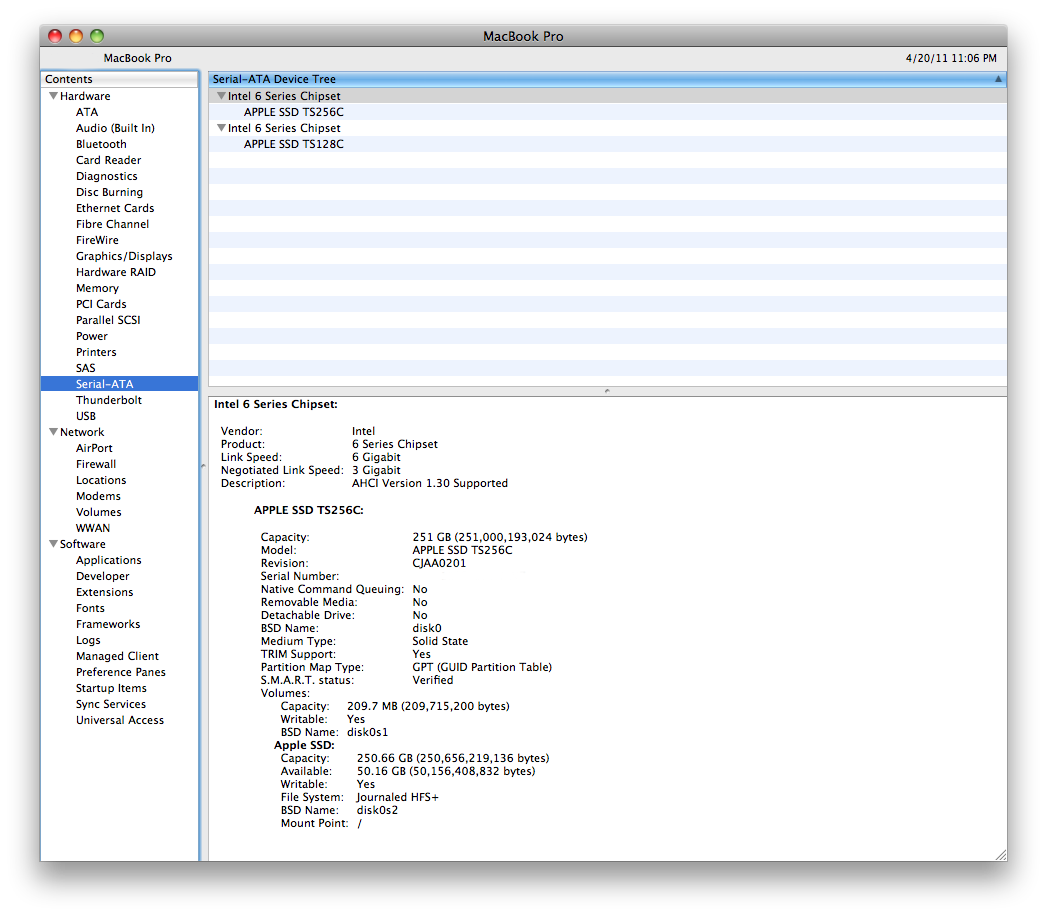This screenshot has width=1047, height=916.
Task: Select Card Reader in sidebar
Action: coord(108,160)
